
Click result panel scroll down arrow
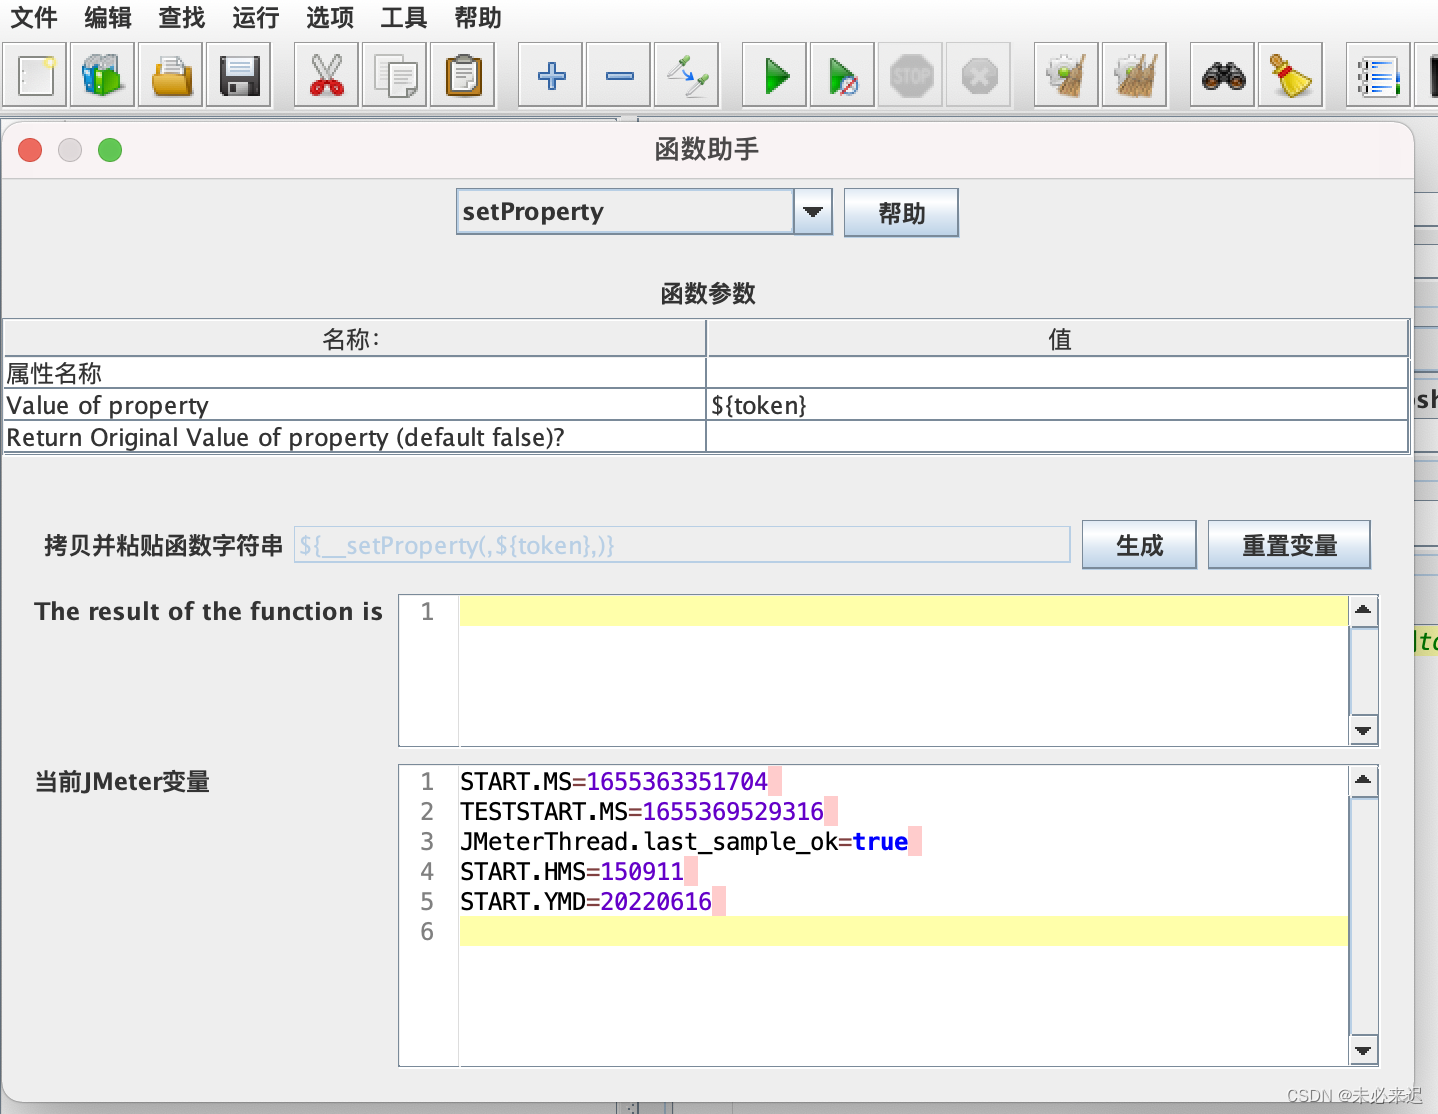click(1363, 730)
